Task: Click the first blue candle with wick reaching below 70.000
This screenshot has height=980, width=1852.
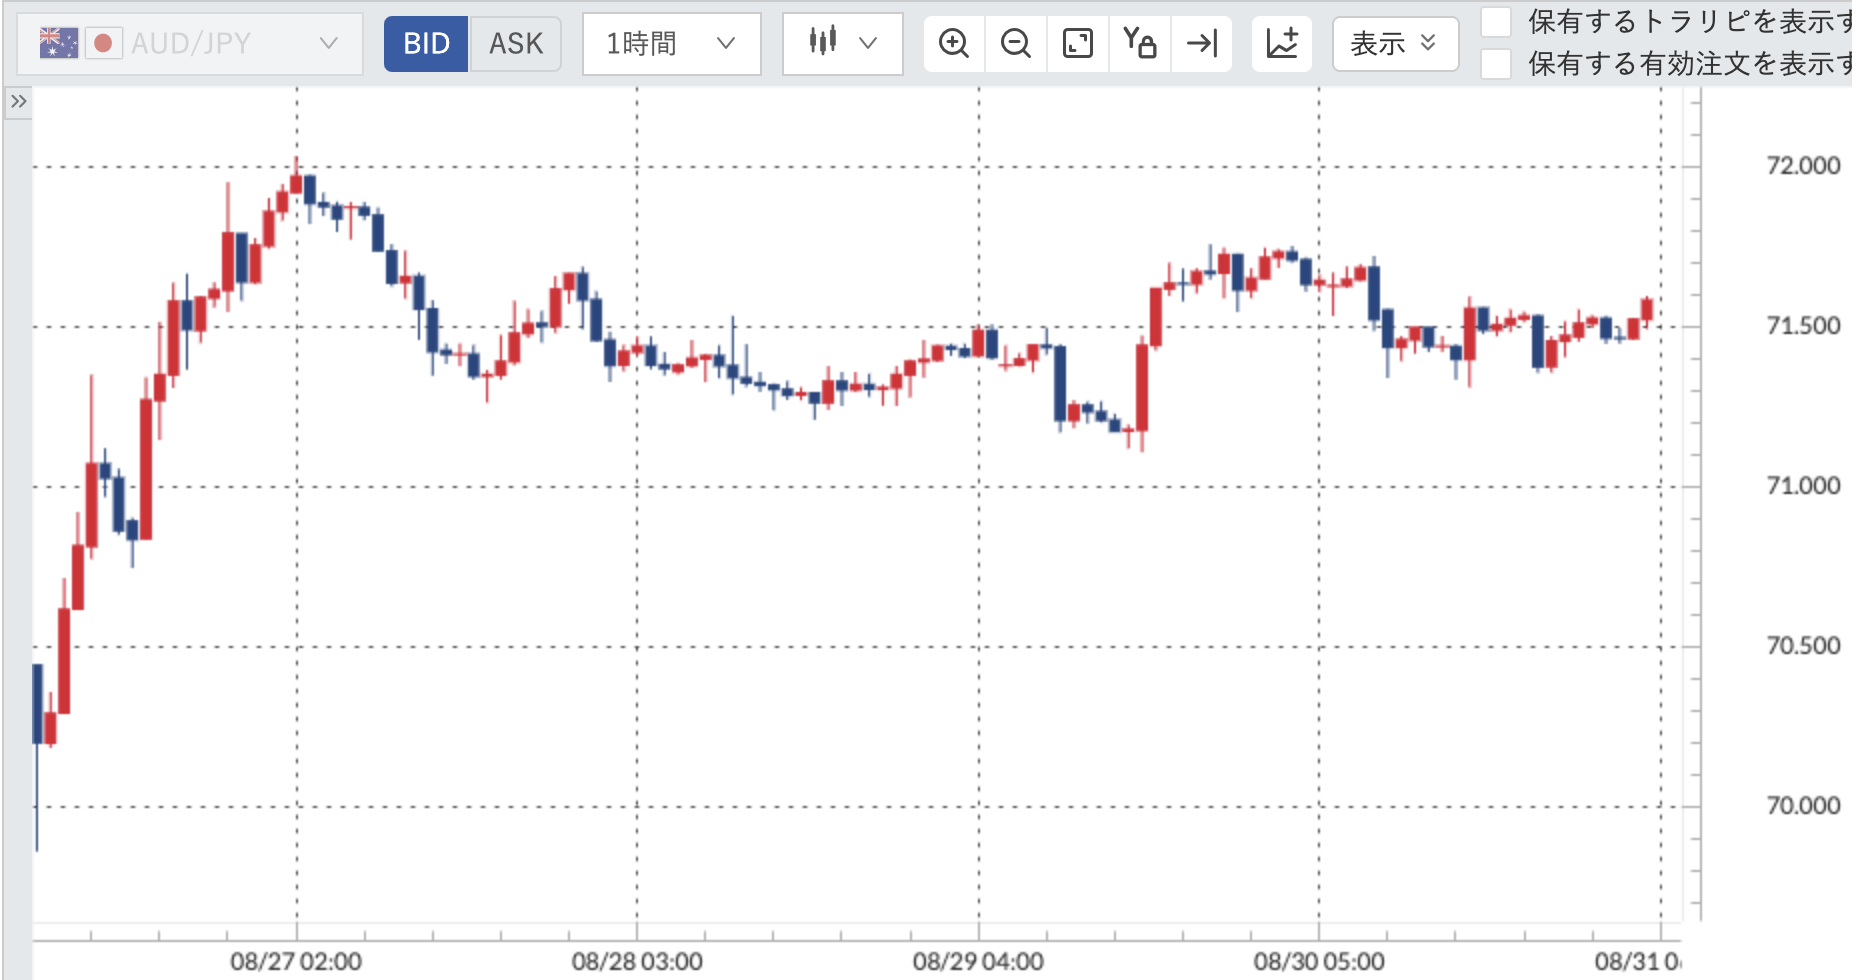Action: pos(38,704)
